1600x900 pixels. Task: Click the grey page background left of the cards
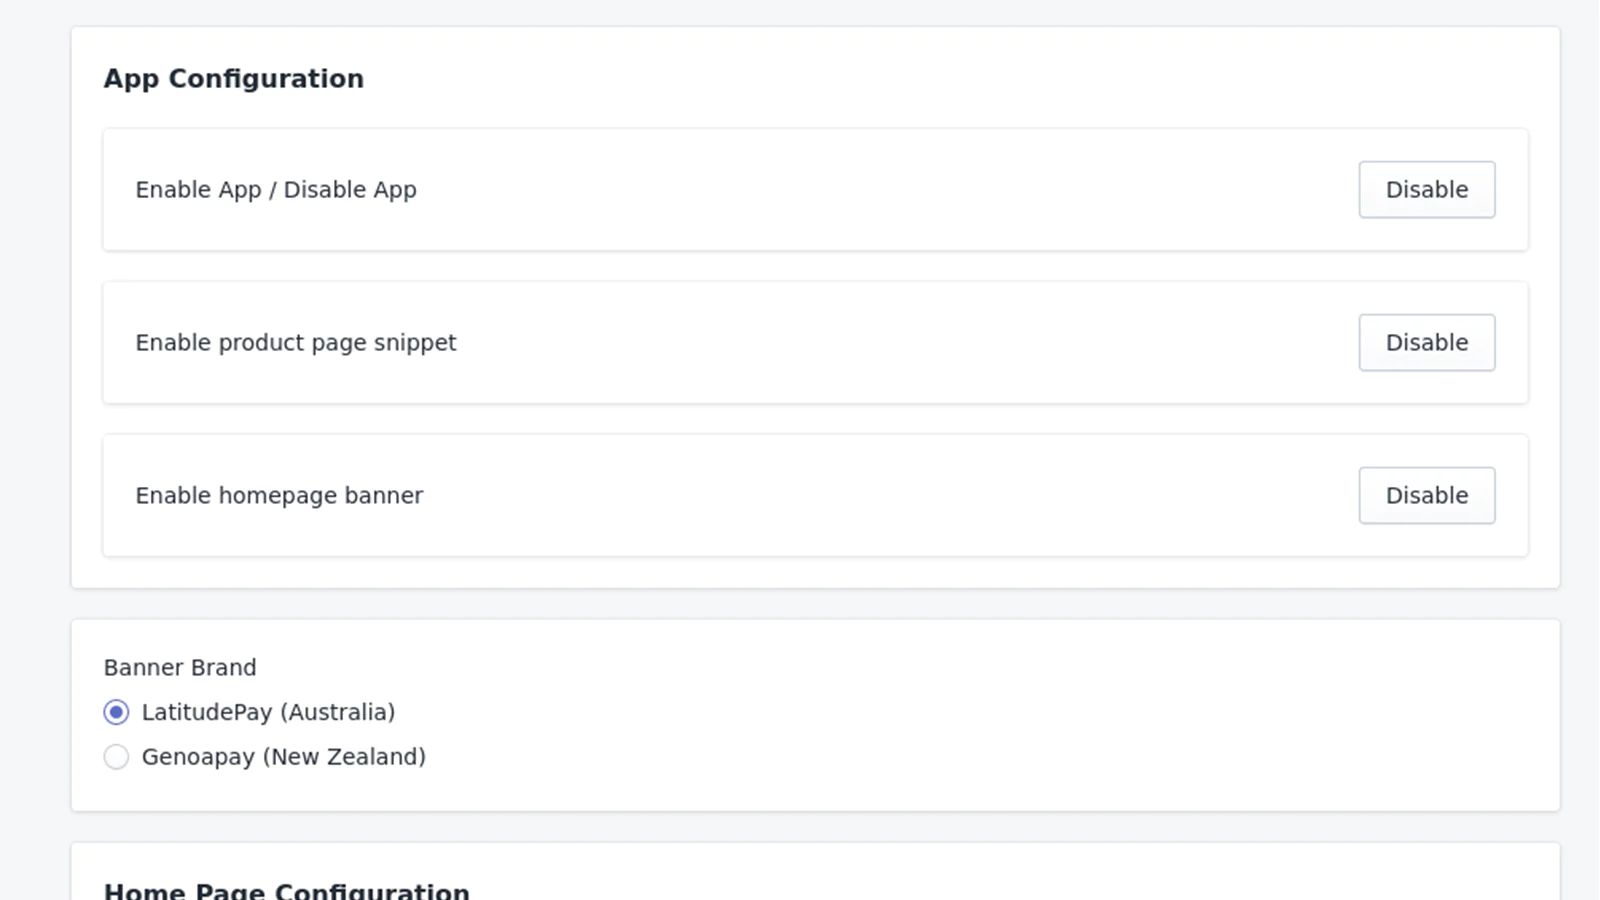(x=35, y=450)
